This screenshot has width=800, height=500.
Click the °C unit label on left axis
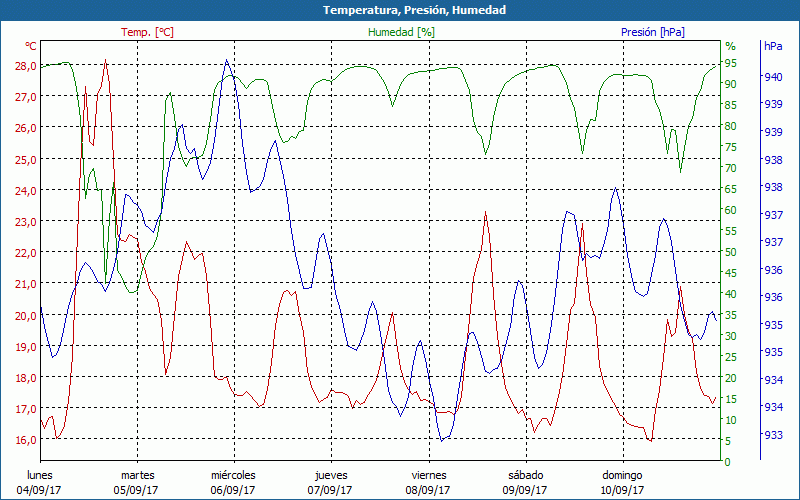tap(31, 46)
